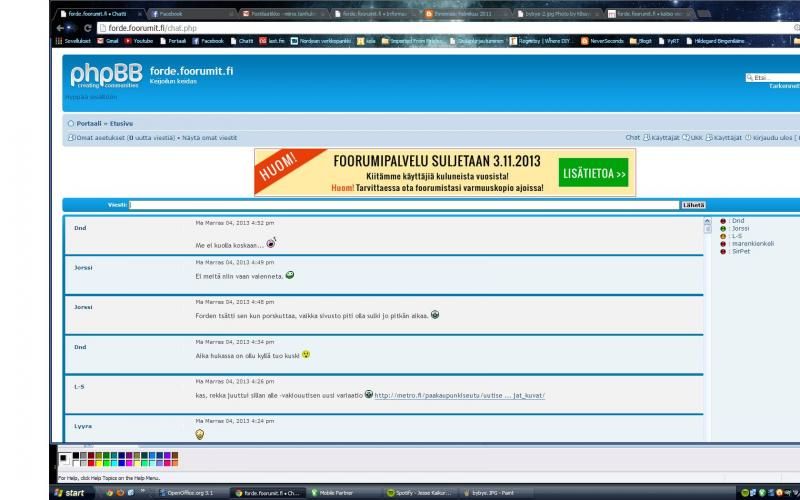The height and width of the screenshot is (500, 800).
Task: Click username marenkienkeli in online list
Action: (x=753, y=244)
